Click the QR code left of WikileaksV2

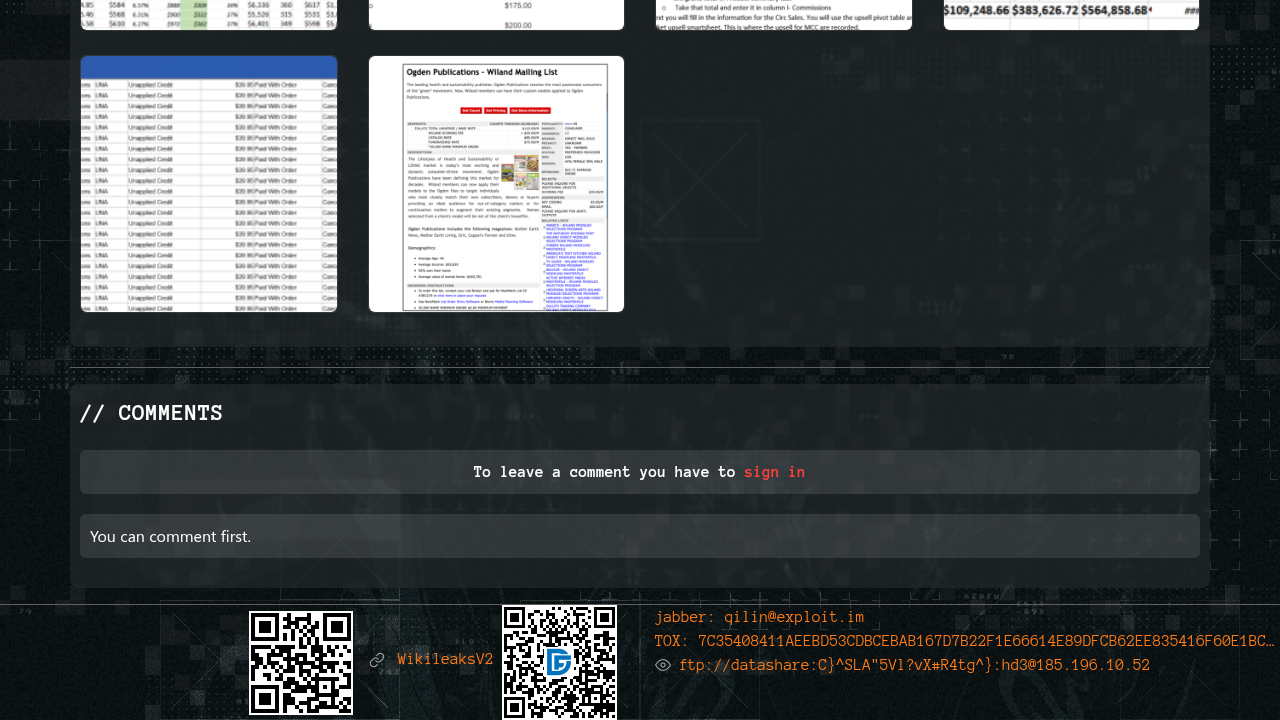301,663
